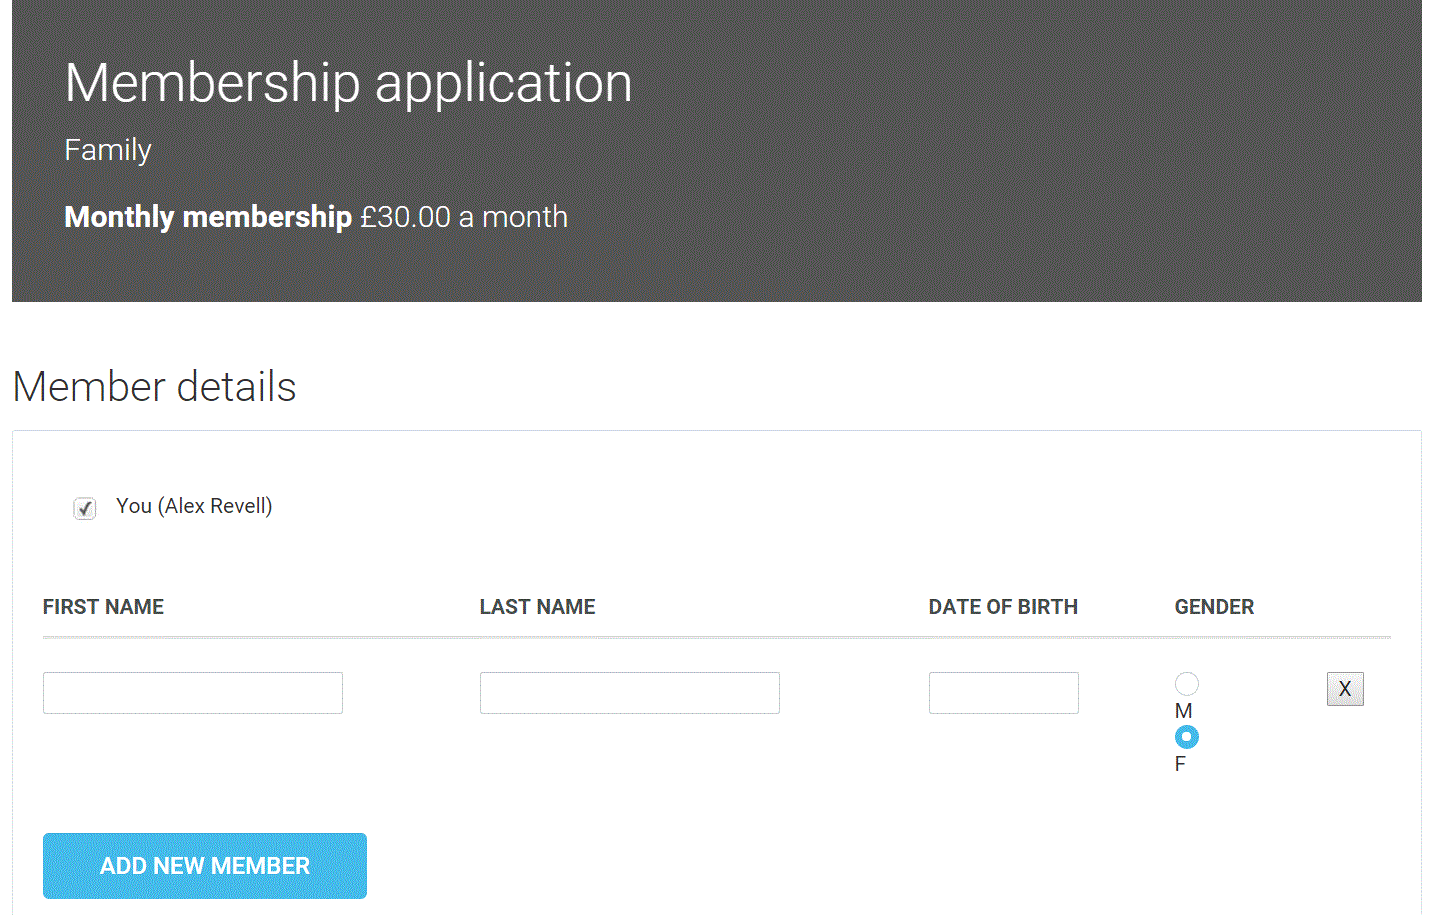Screen dimensions: 1437x915
Task: Focus the First Name input field
Action: 193,693
